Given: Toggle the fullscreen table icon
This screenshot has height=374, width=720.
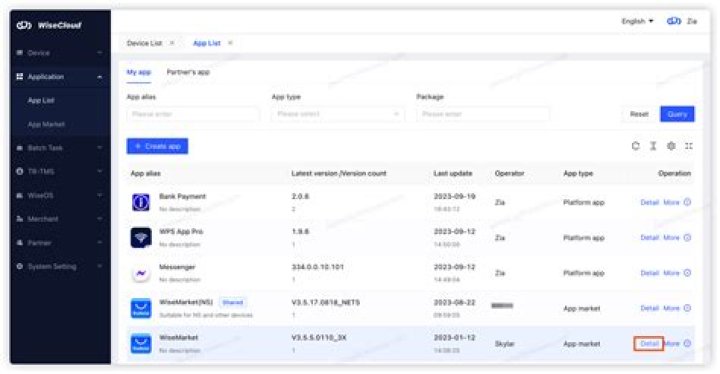Looking at the screenshot, I should tap(689, 146).
